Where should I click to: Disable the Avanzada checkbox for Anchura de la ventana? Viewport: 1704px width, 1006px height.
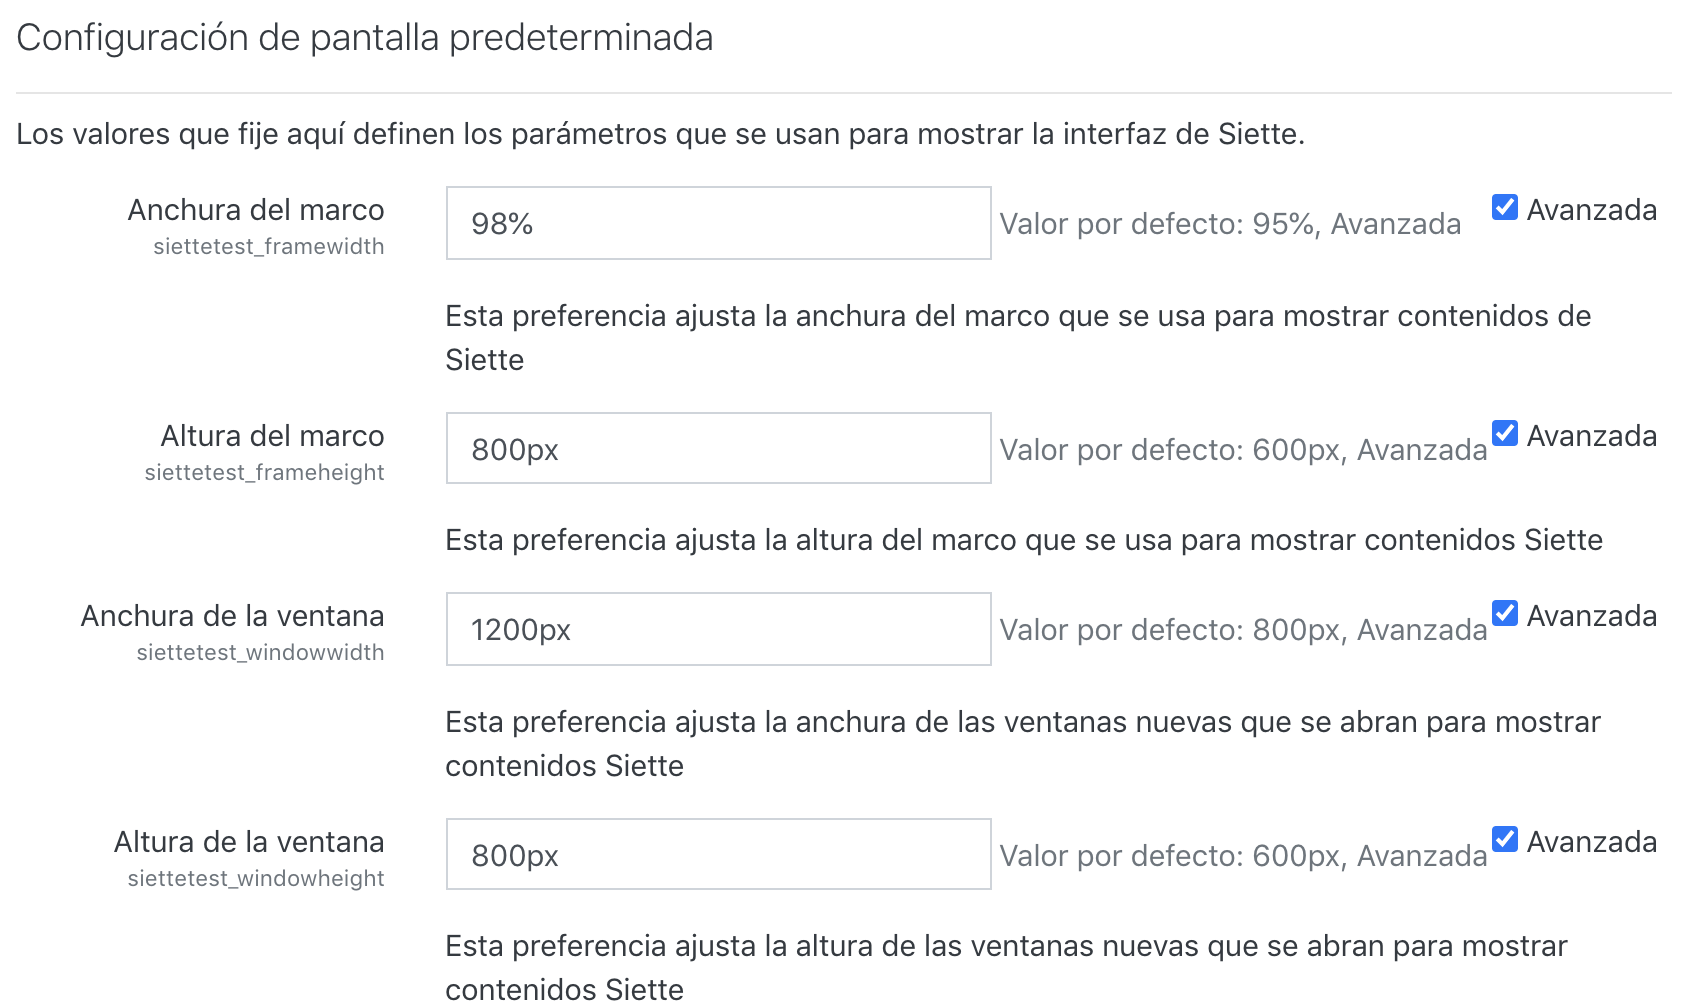tap(1504, 613)
